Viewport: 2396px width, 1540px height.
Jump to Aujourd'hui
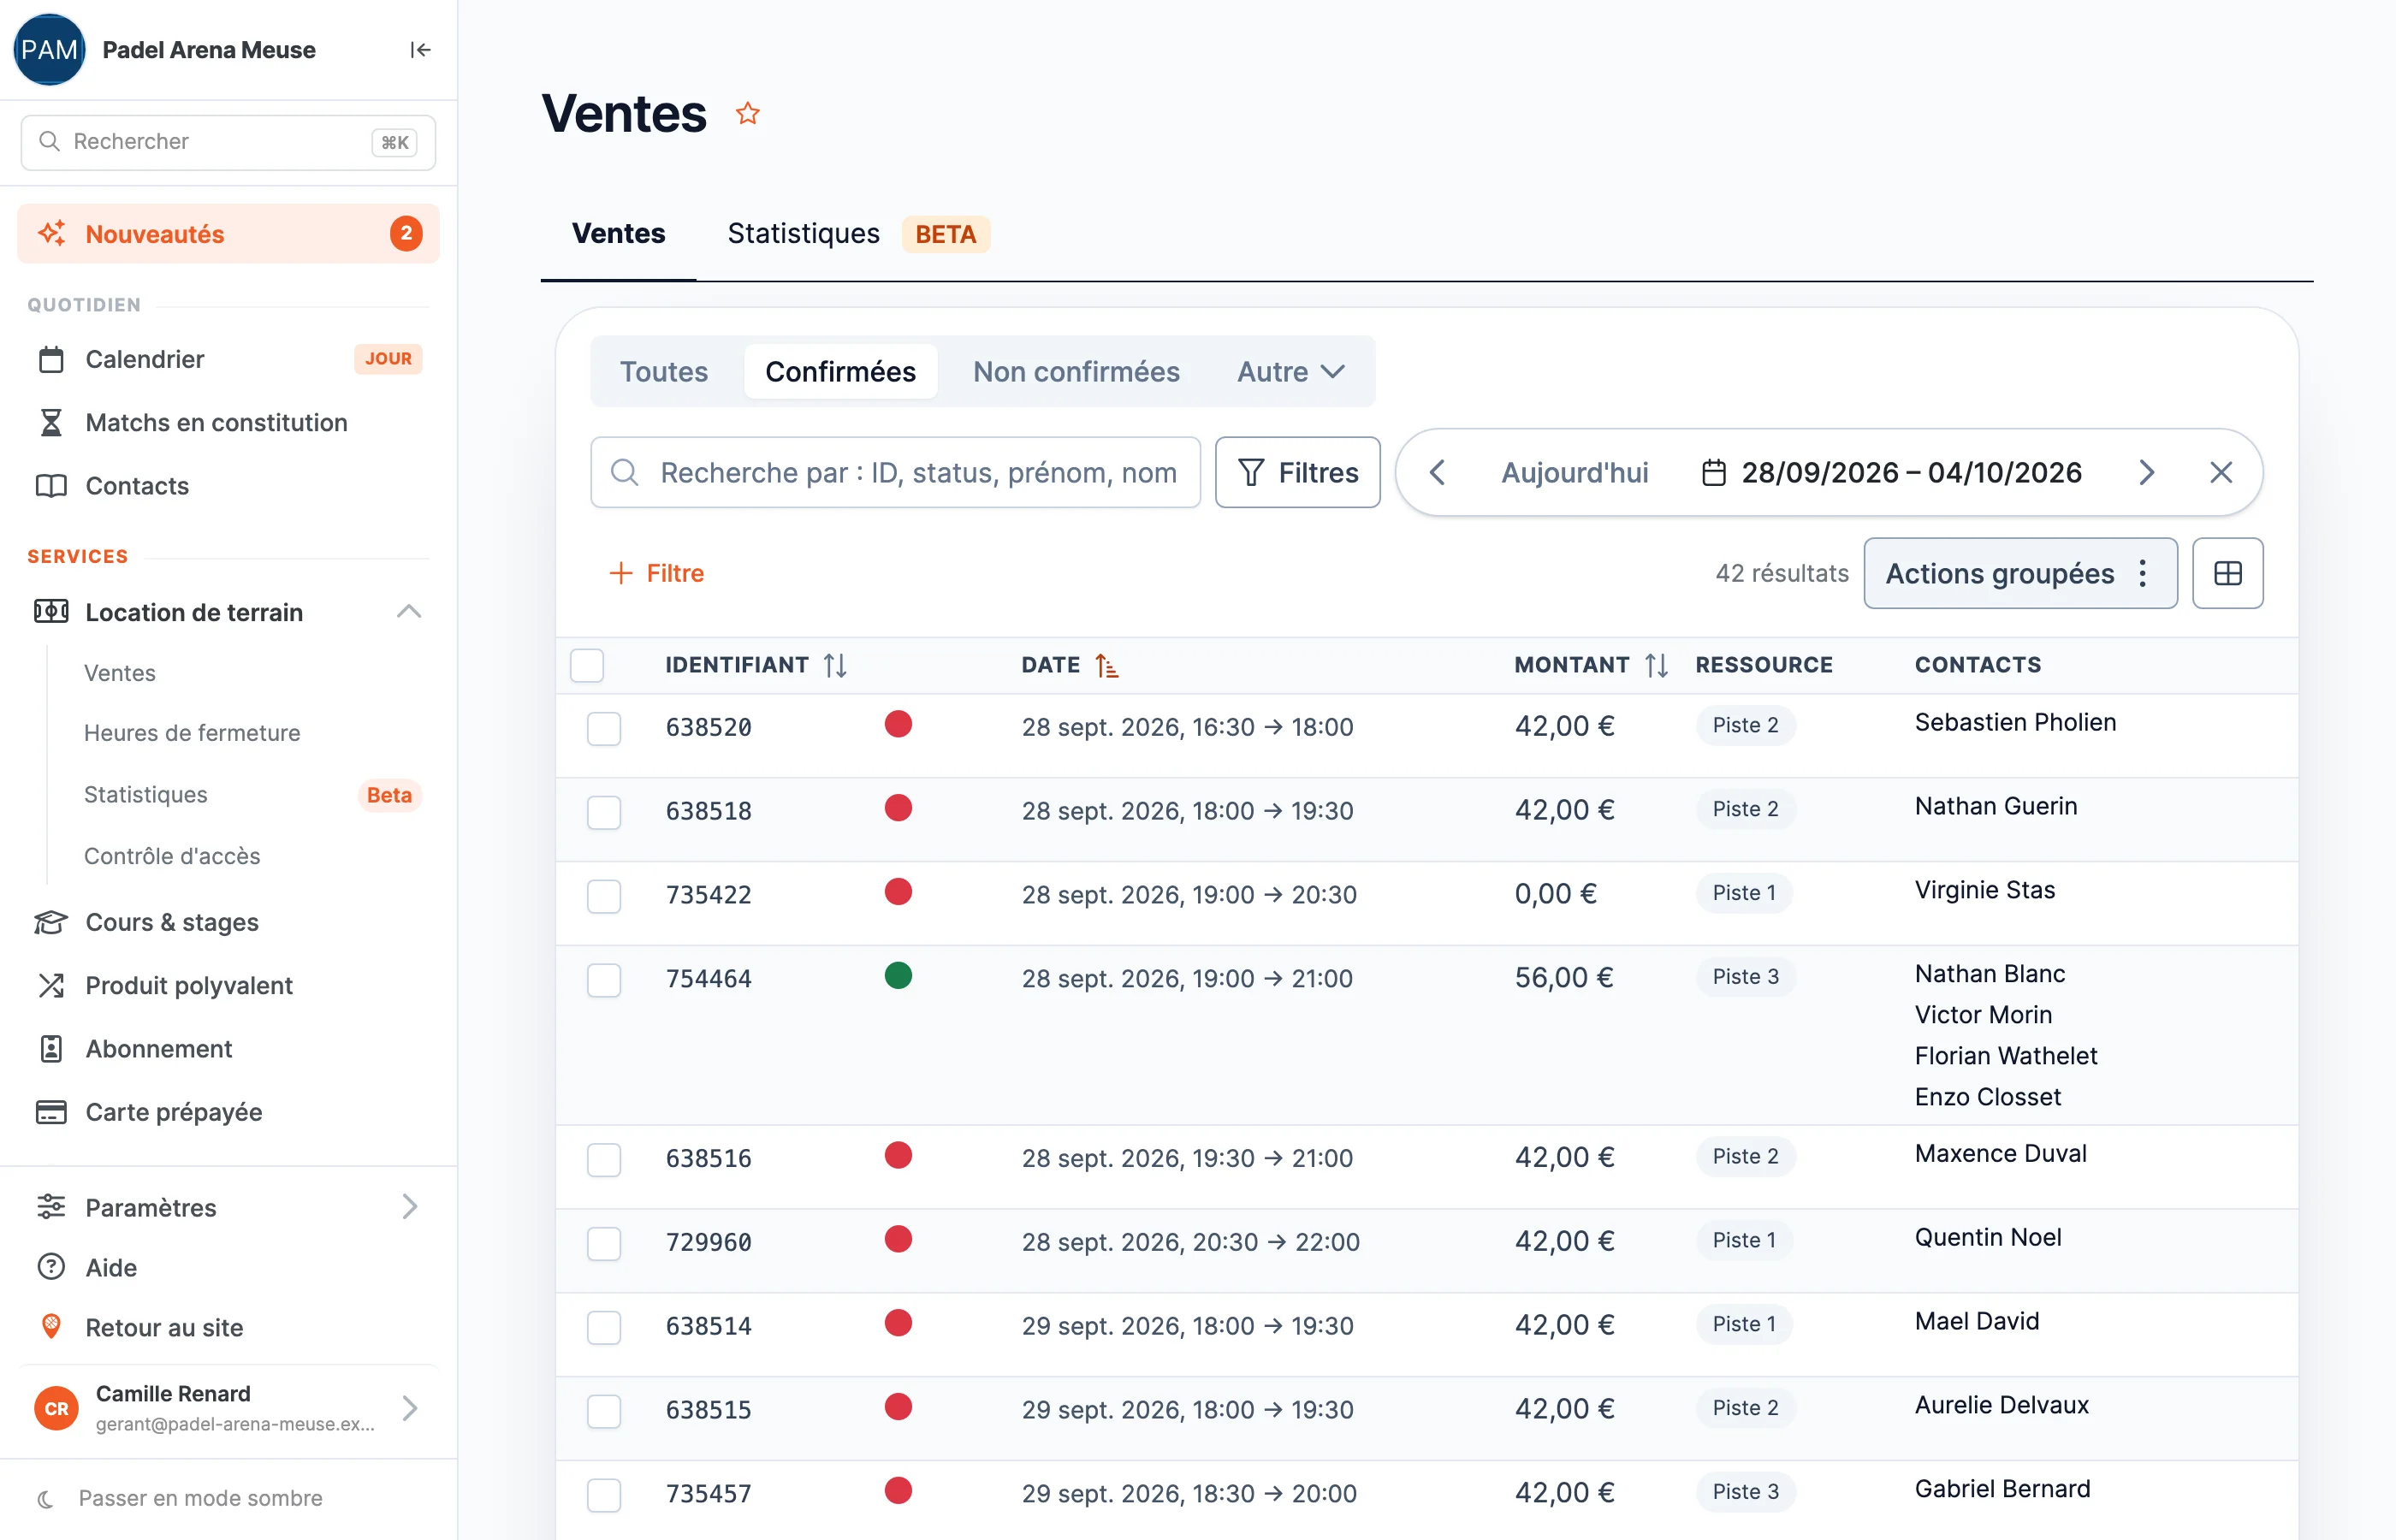click(1574, 472)
